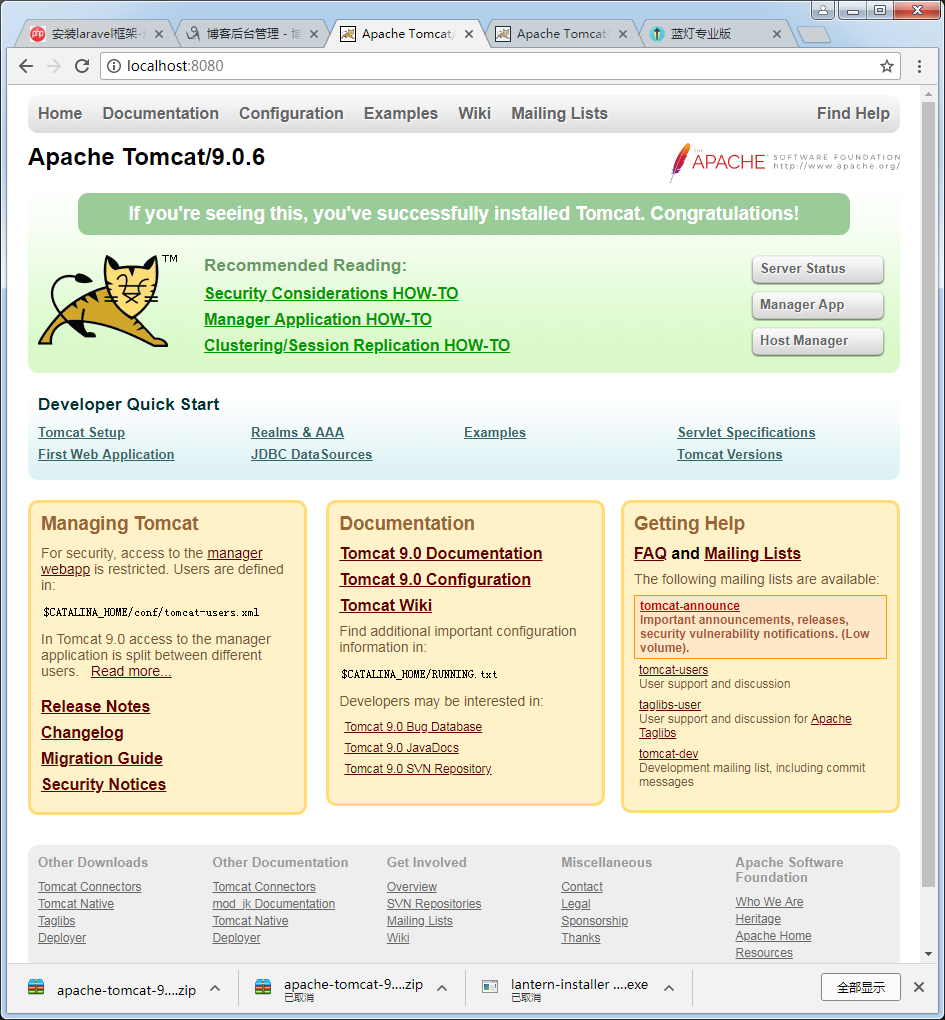Image resolution: width=945 pixels, height=1020 pixels.
Task: Open the Release Notes link
Action: tap(96, 706)
